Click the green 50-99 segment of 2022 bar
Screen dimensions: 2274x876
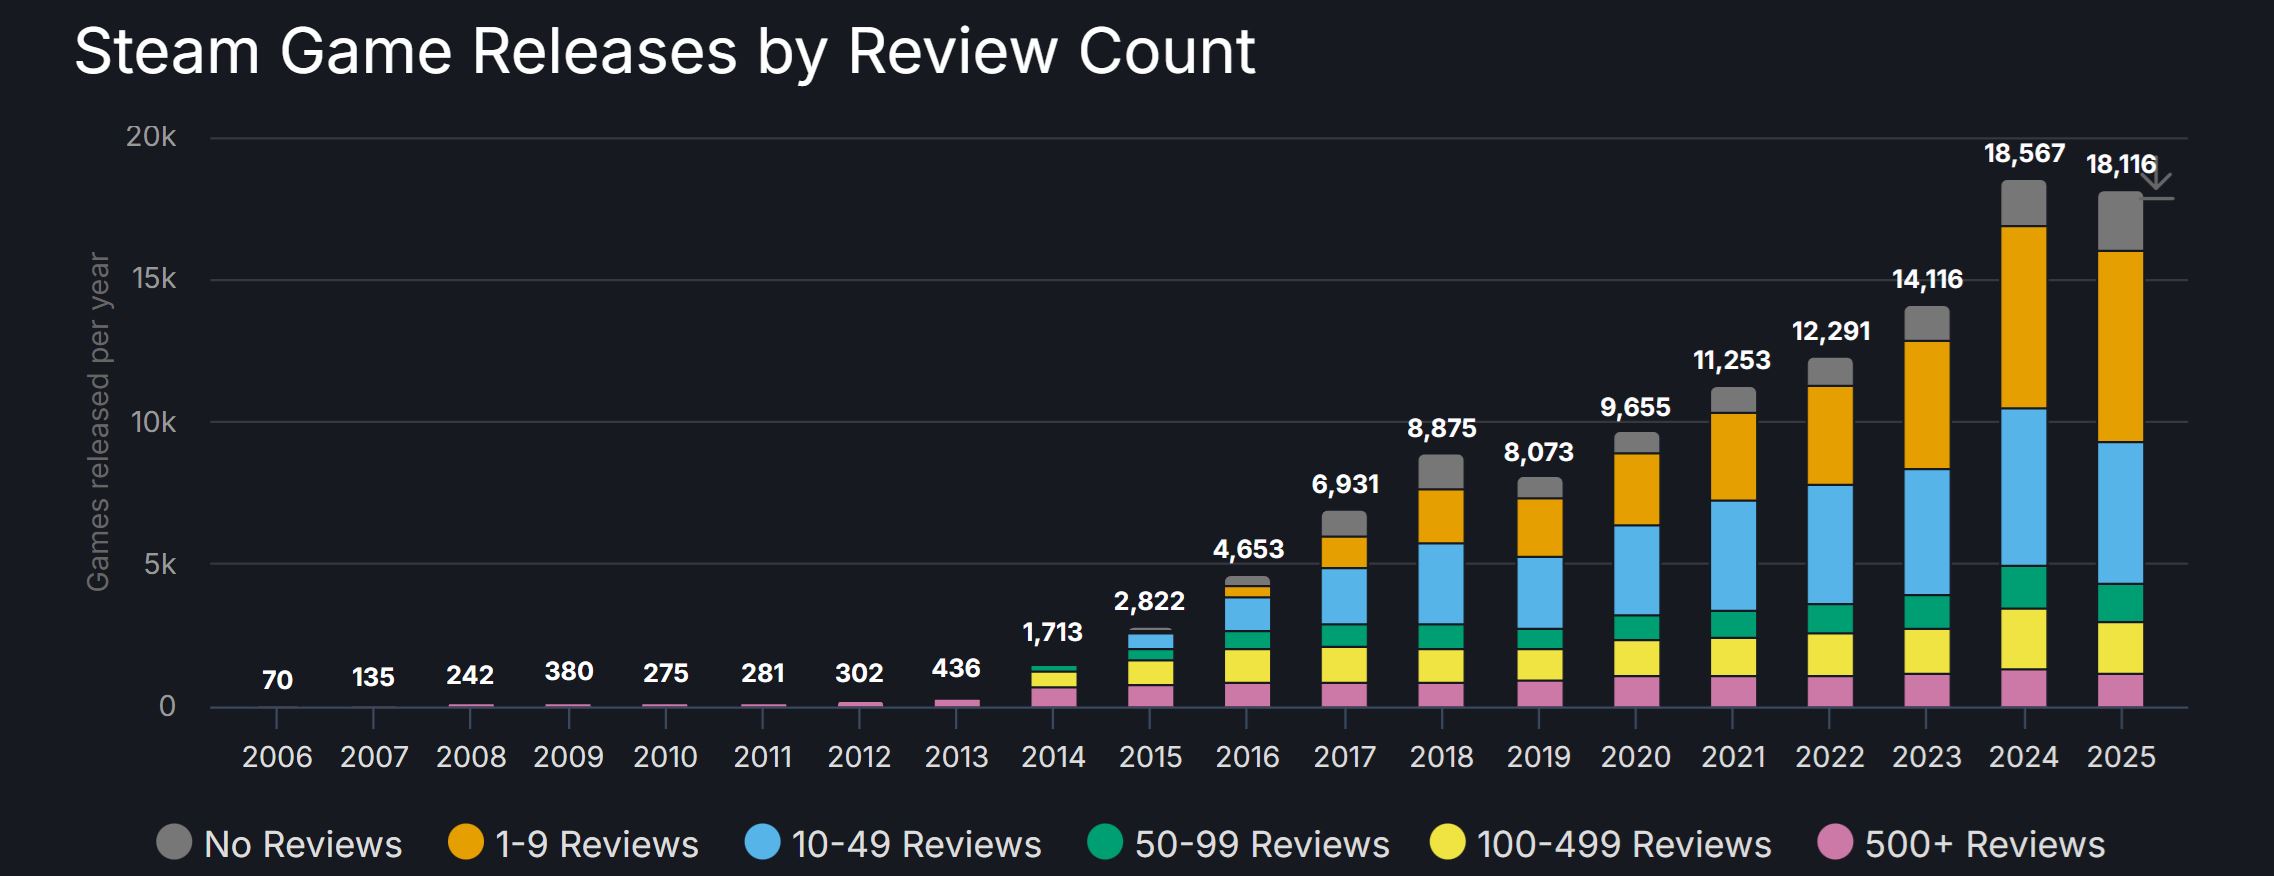coord(1829,618)
